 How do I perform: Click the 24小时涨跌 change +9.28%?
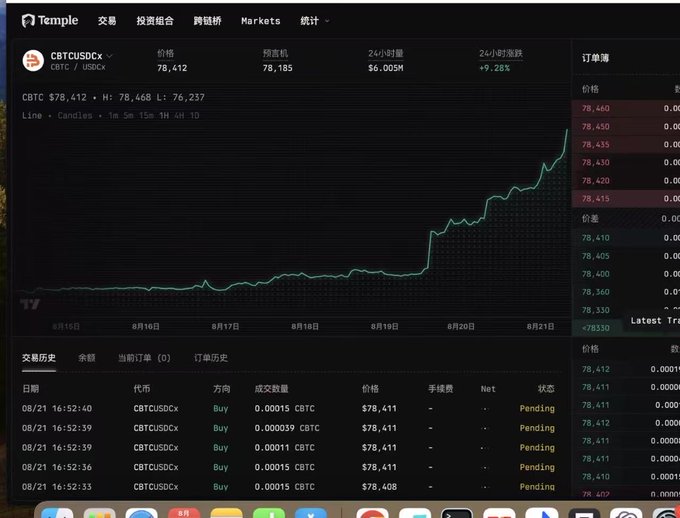494,68
